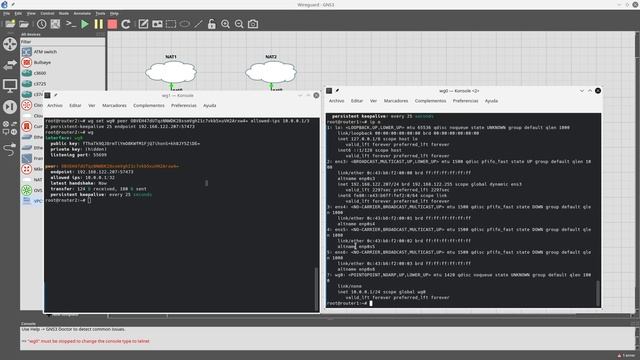Open the GNS3 Control menu

tap(47, 13)
